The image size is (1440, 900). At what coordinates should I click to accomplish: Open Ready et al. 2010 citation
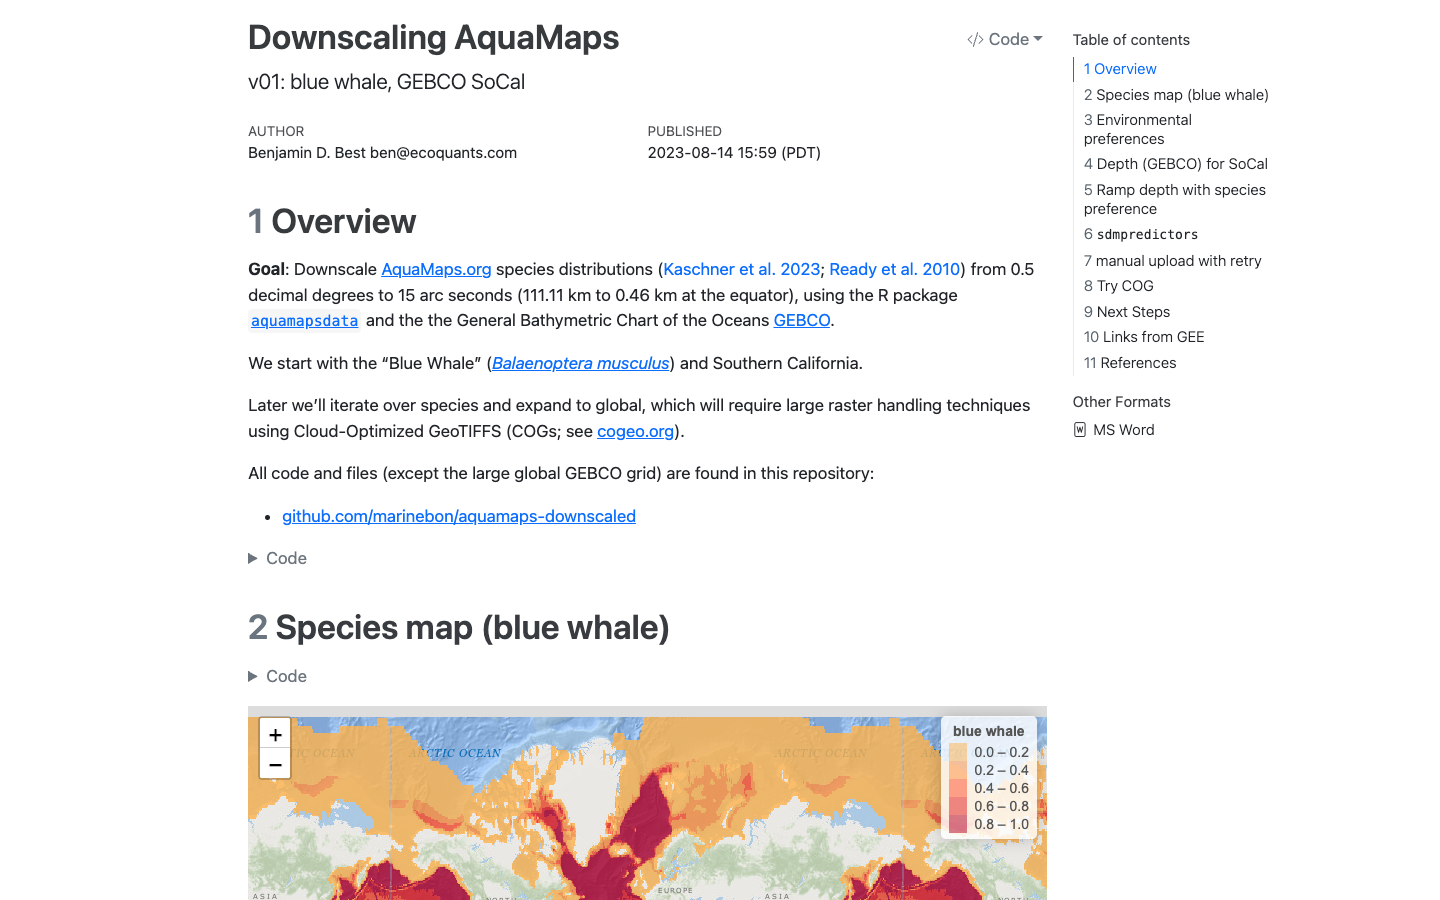tap(895, 269)
